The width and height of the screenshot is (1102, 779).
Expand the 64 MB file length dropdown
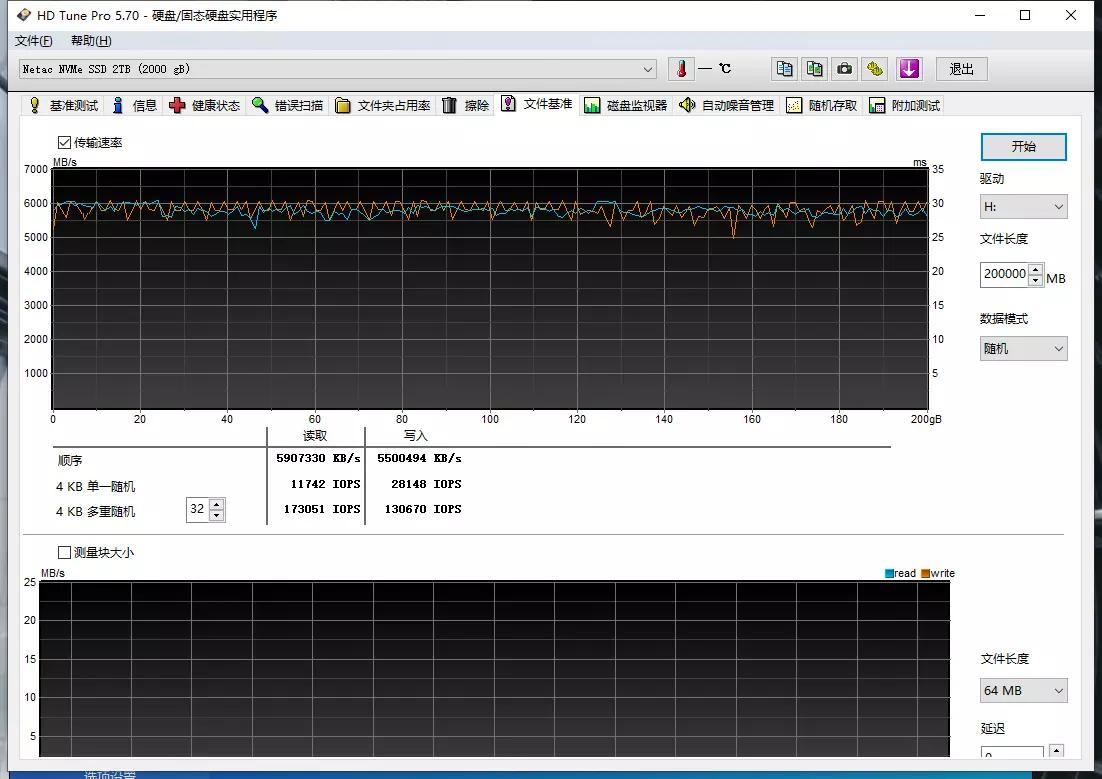click(1023, 691)
